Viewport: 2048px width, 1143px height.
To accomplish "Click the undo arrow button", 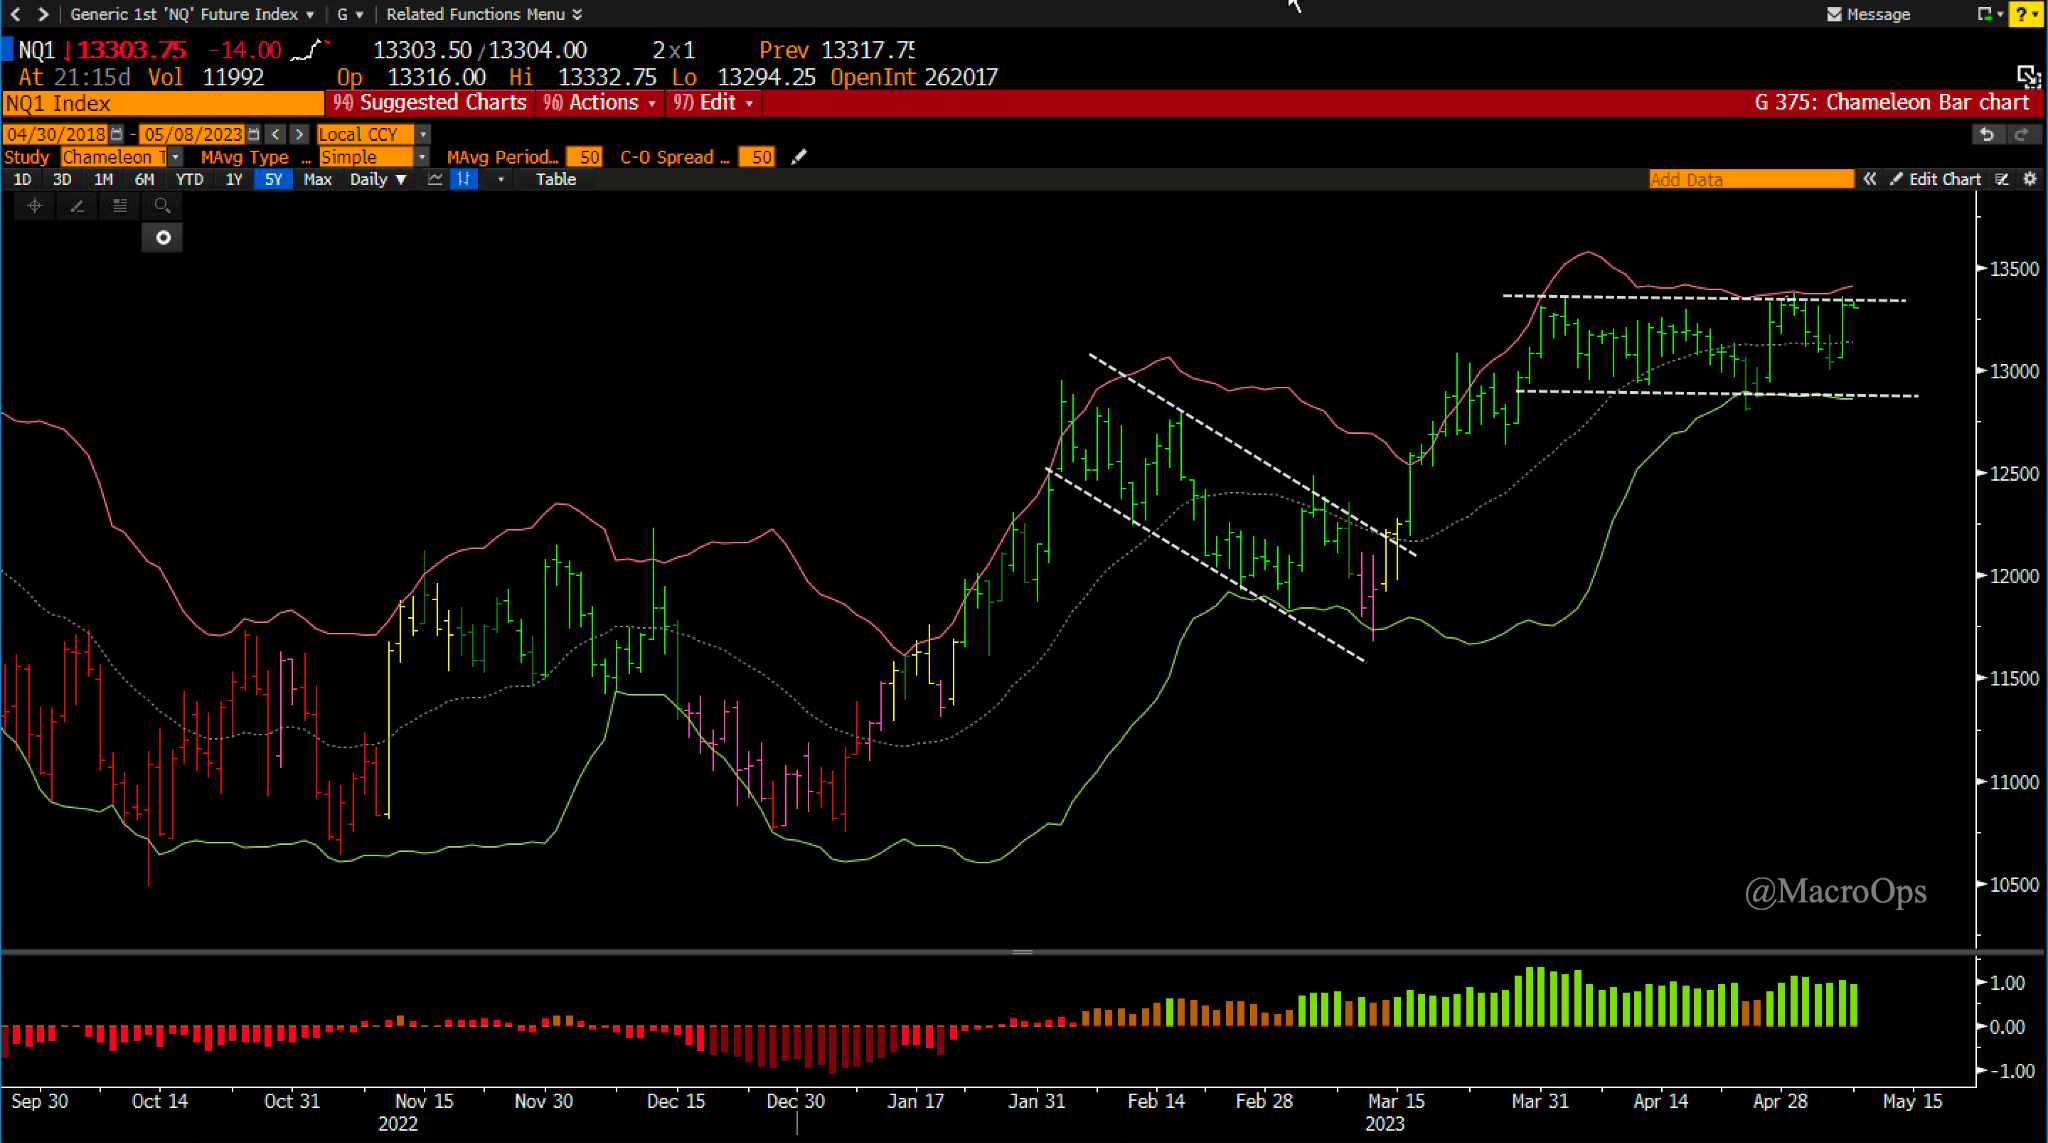I will coord(1987,134).
